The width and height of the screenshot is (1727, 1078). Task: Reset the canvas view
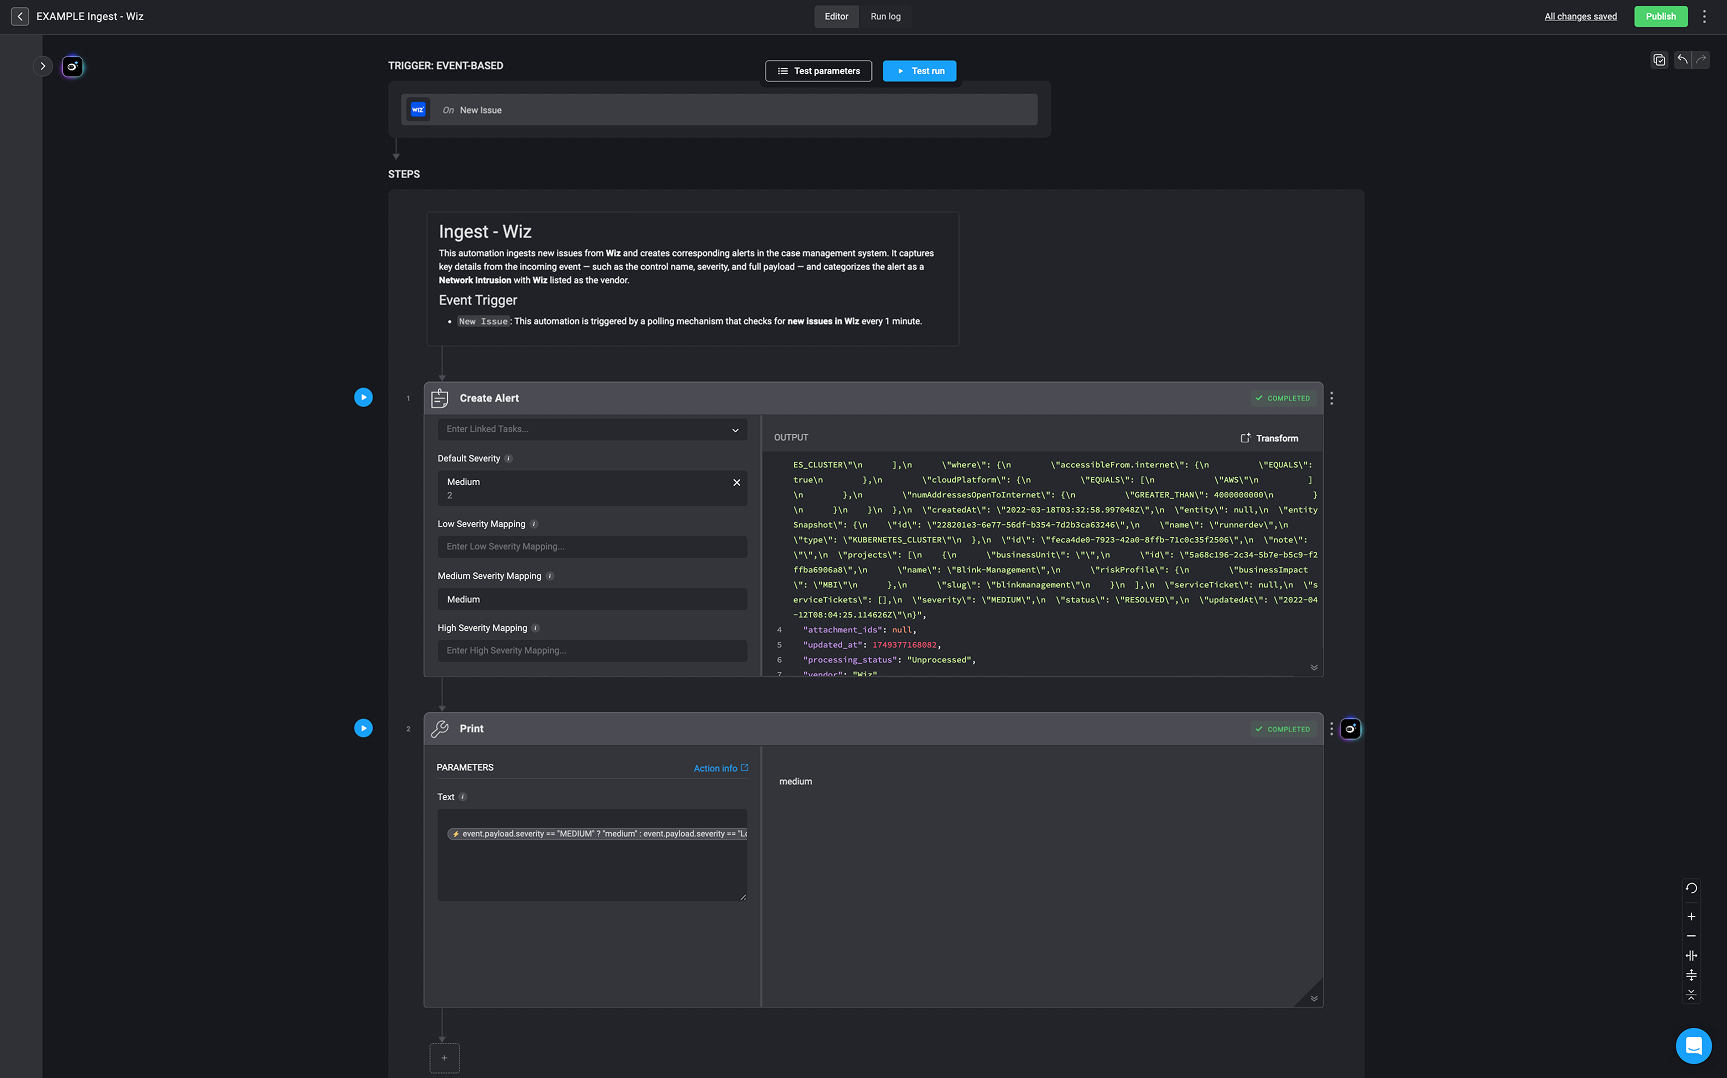coord(1691,888)
